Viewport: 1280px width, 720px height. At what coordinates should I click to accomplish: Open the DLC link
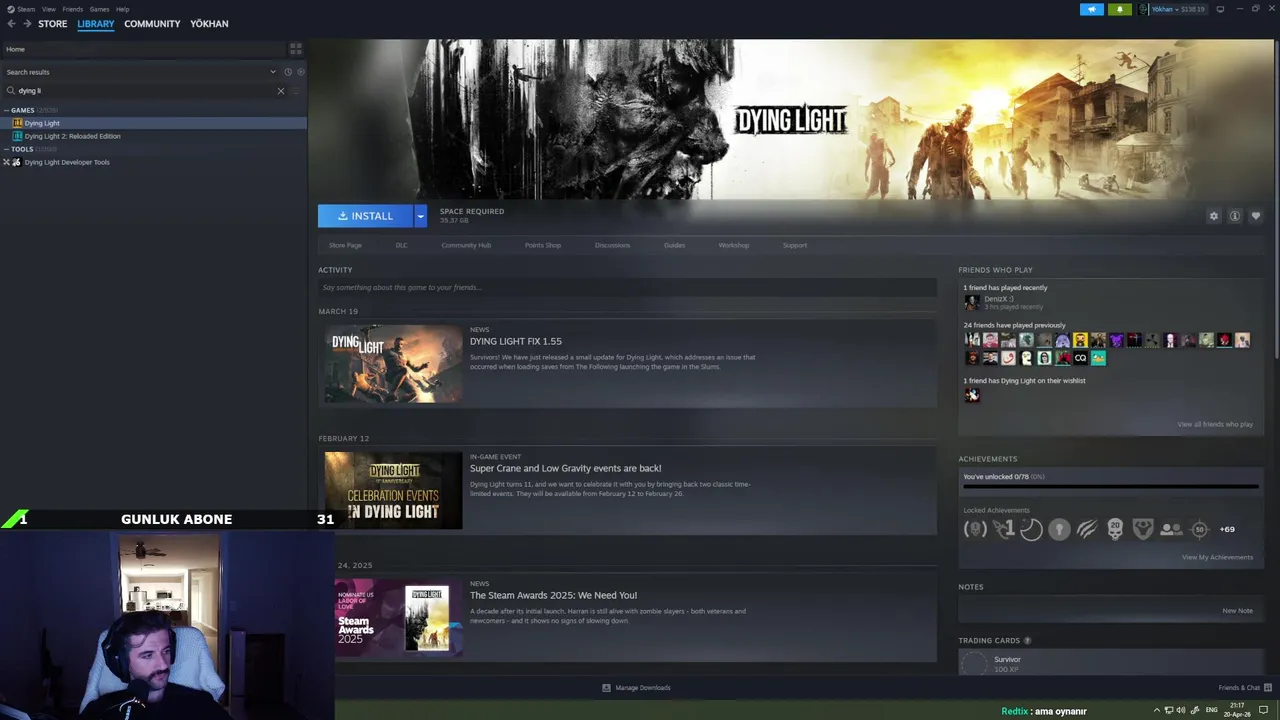[x=401, y=245]
